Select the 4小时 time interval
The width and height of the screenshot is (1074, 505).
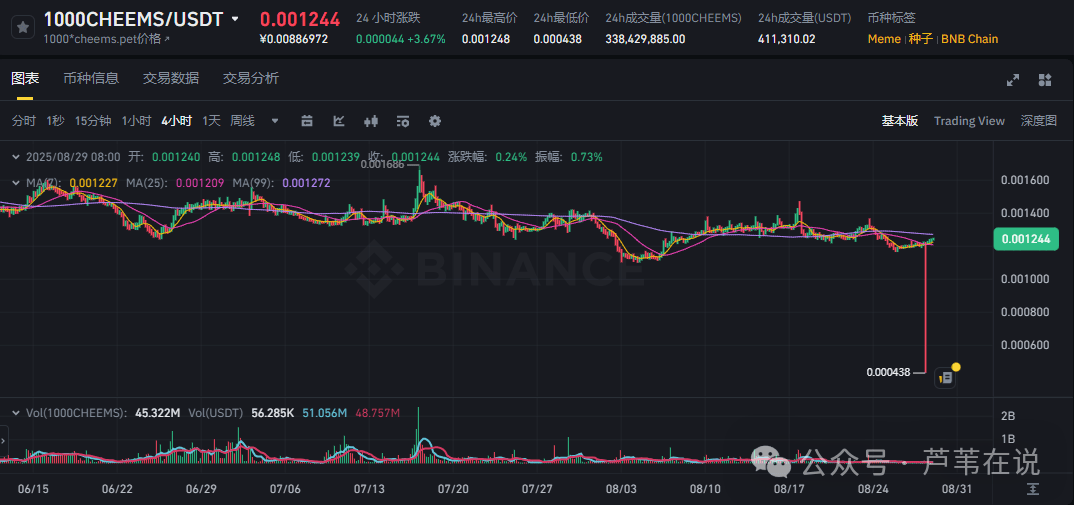click(177, 121)
